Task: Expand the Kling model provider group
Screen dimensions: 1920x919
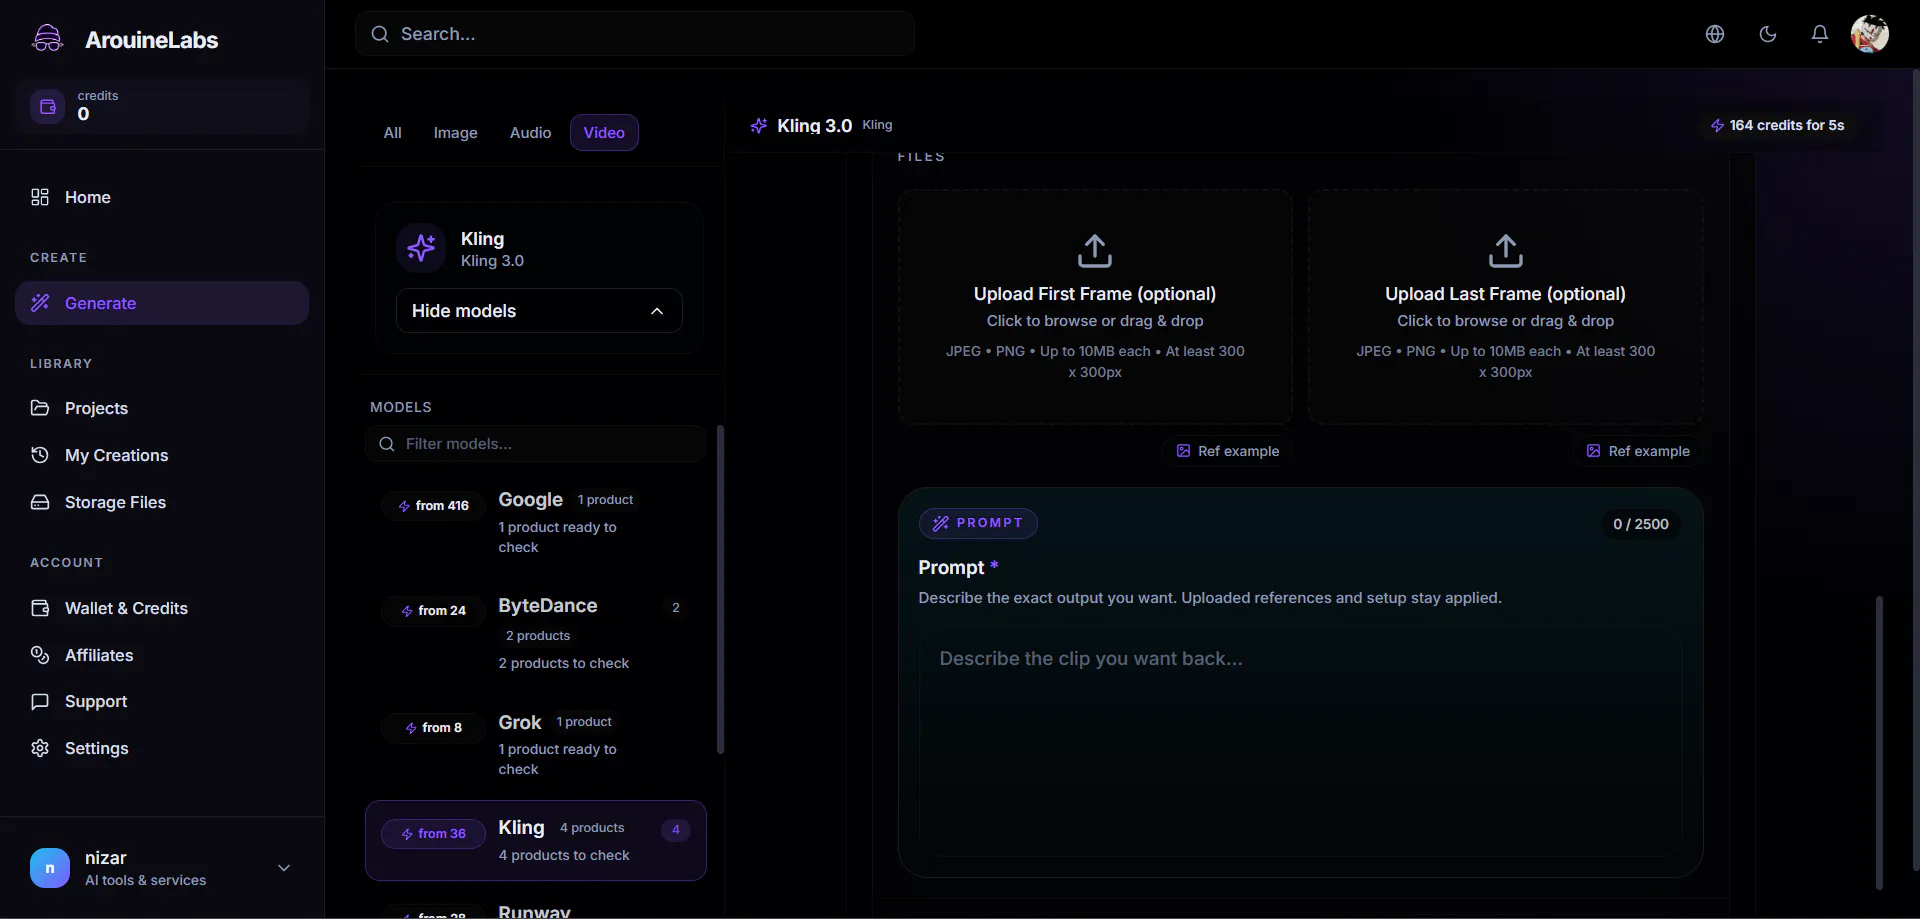Action: 536,840
